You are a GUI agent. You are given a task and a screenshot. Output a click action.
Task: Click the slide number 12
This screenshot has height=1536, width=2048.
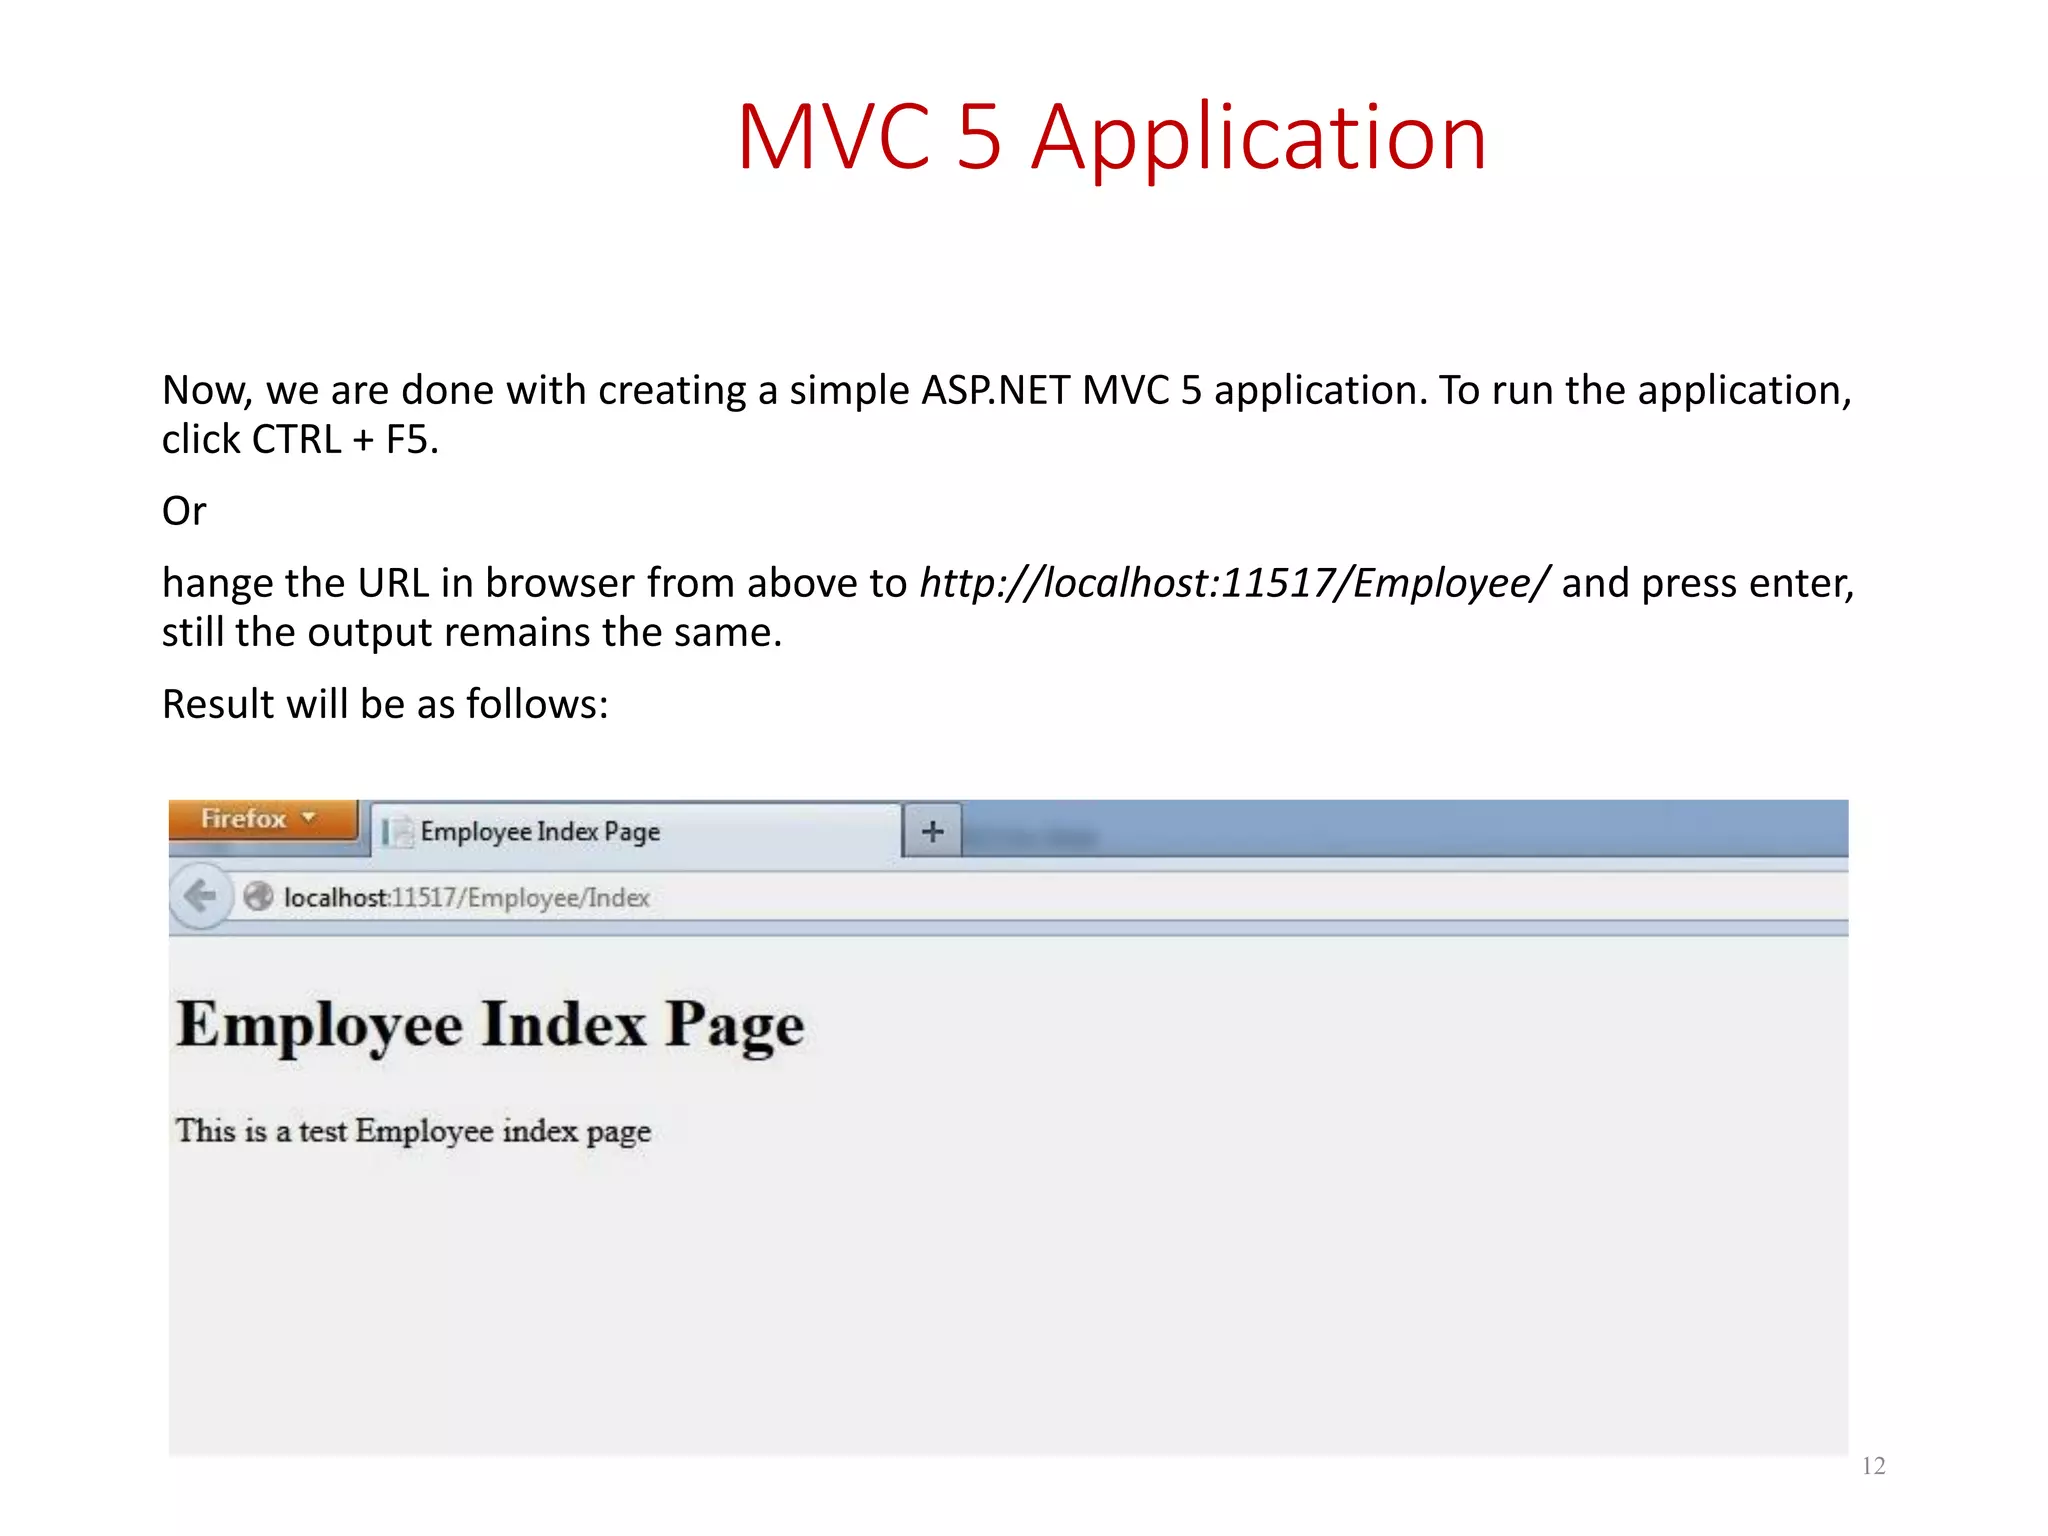tap(1873, 1466)
